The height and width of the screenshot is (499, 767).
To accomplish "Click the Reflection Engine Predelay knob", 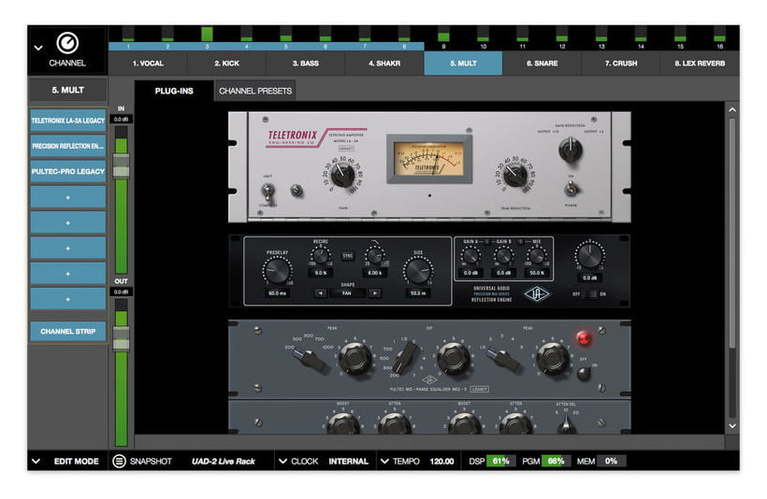I will [277, 272].
